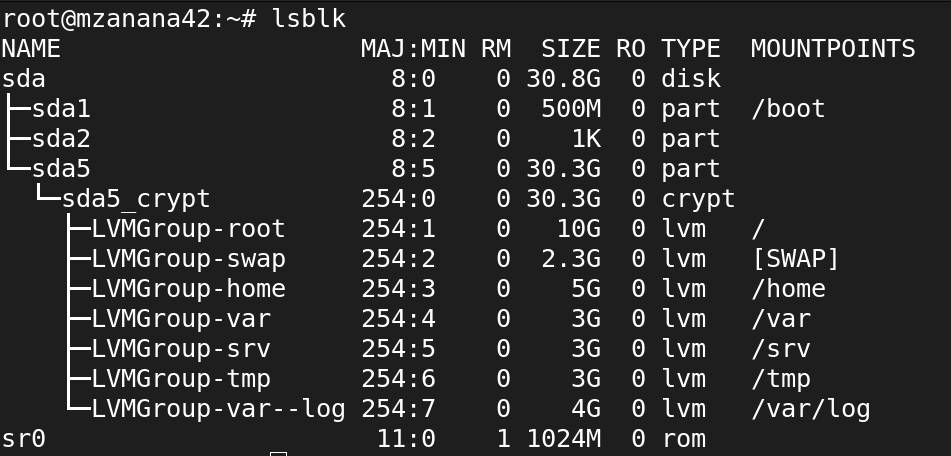Select the LVMGroup-tmp volume name

(181, 379)
